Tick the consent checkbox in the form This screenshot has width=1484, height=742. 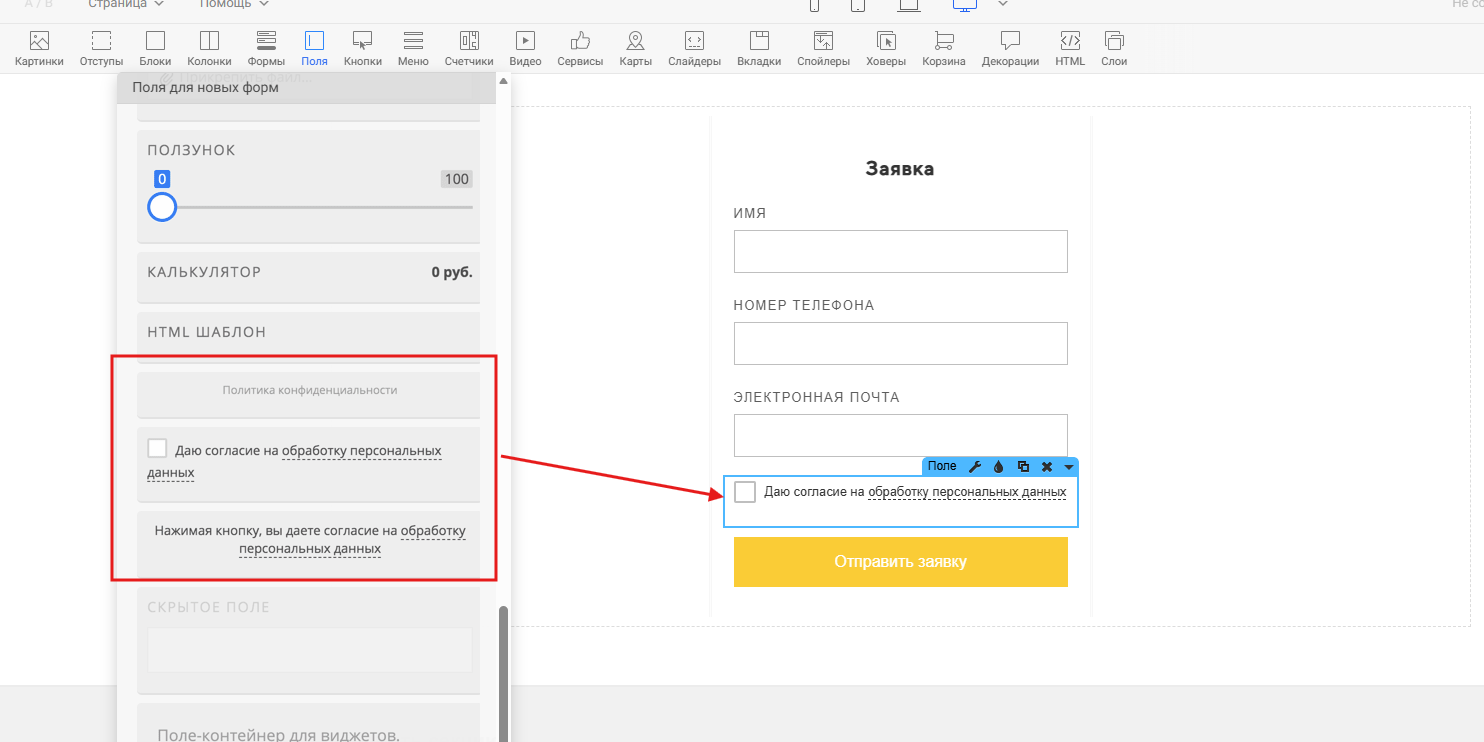click(x=745, y=492)
